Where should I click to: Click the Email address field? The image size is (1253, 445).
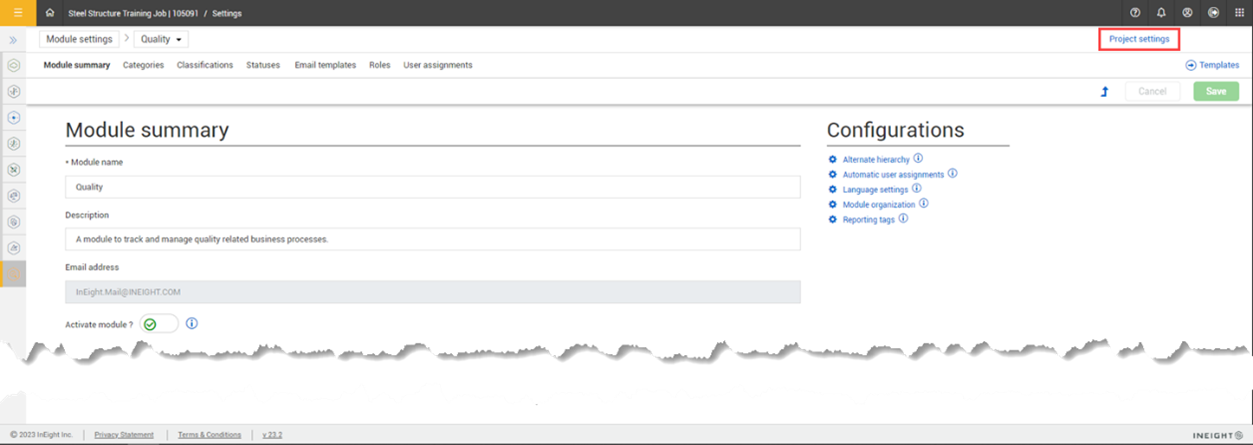[x=433, y=292]
